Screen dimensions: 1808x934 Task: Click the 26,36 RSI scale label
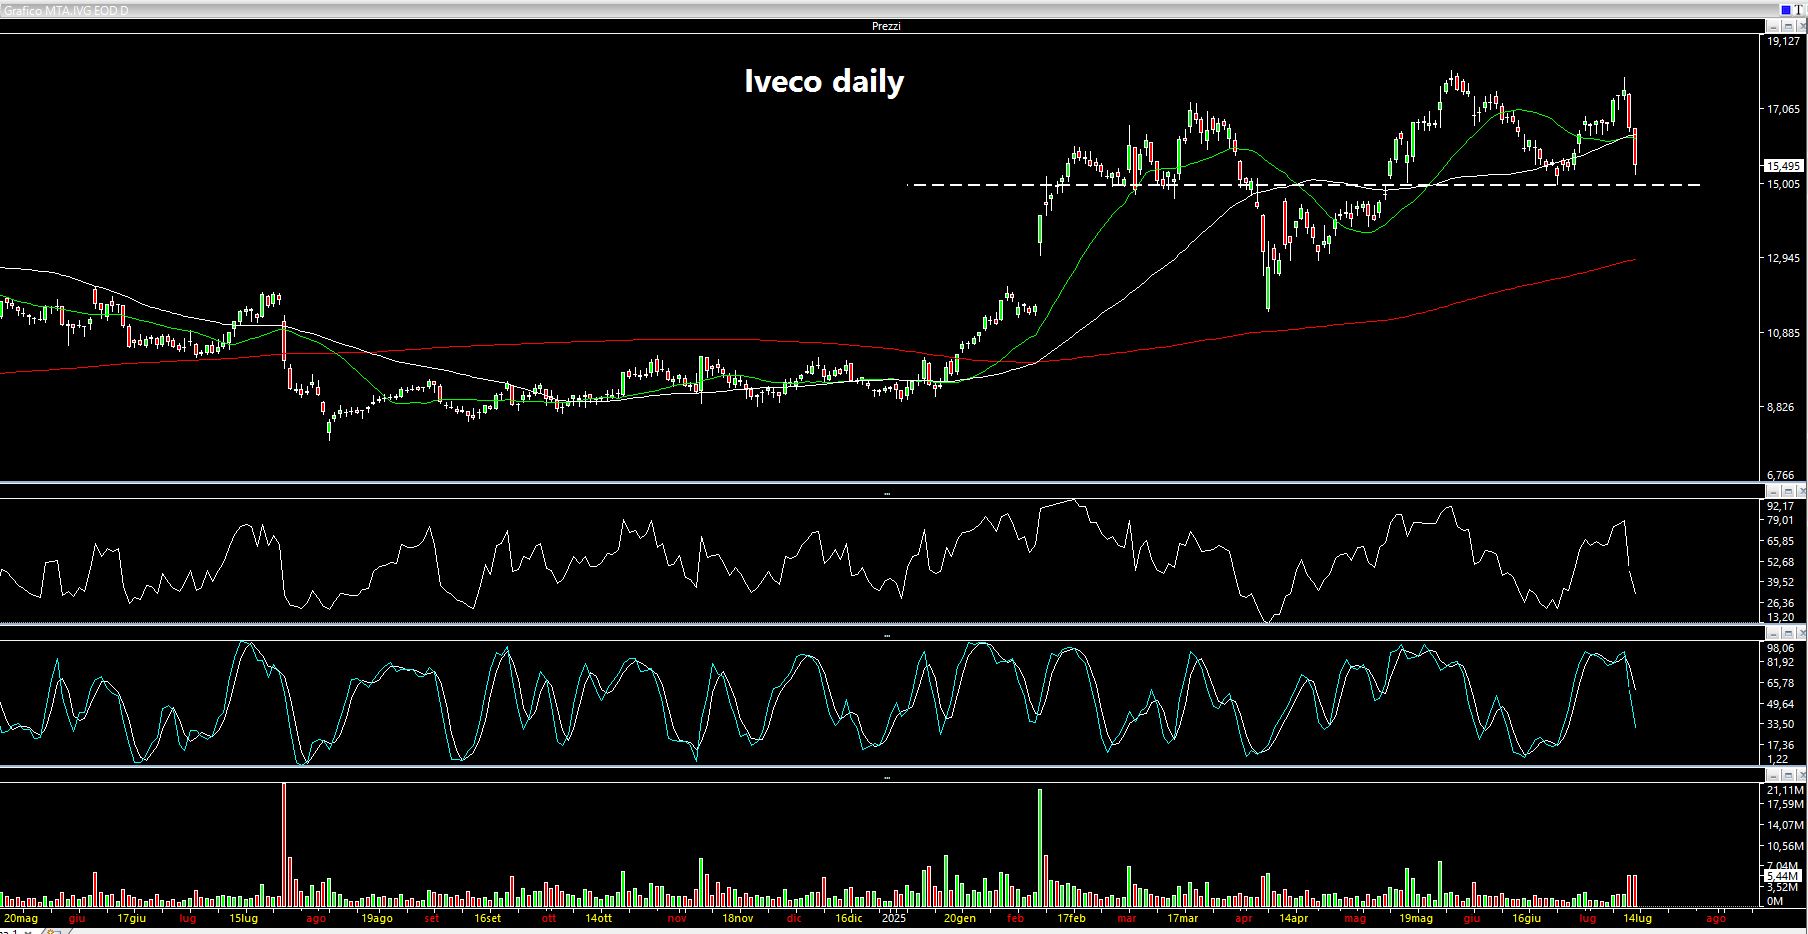pyautogui.click(x=1782, y=603)
